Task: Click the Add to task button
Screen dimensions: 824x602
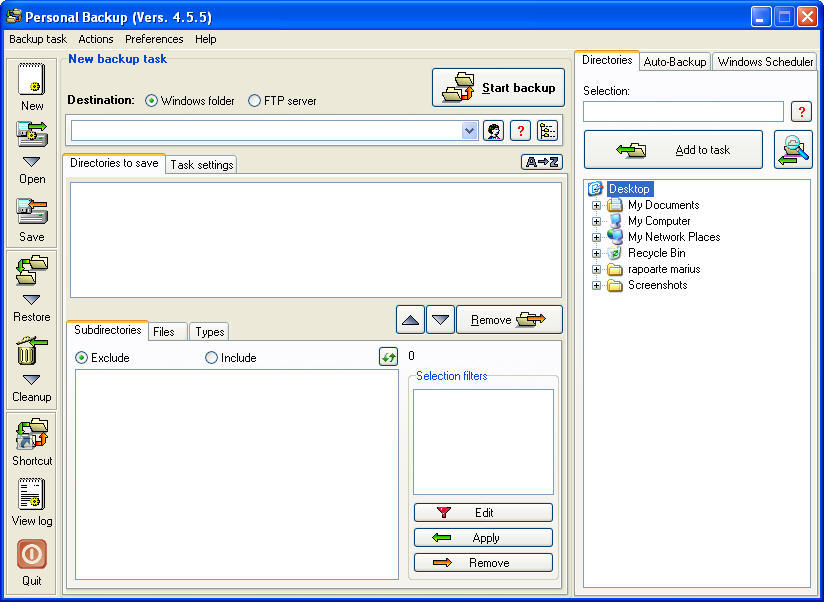Action: [673, 150]
